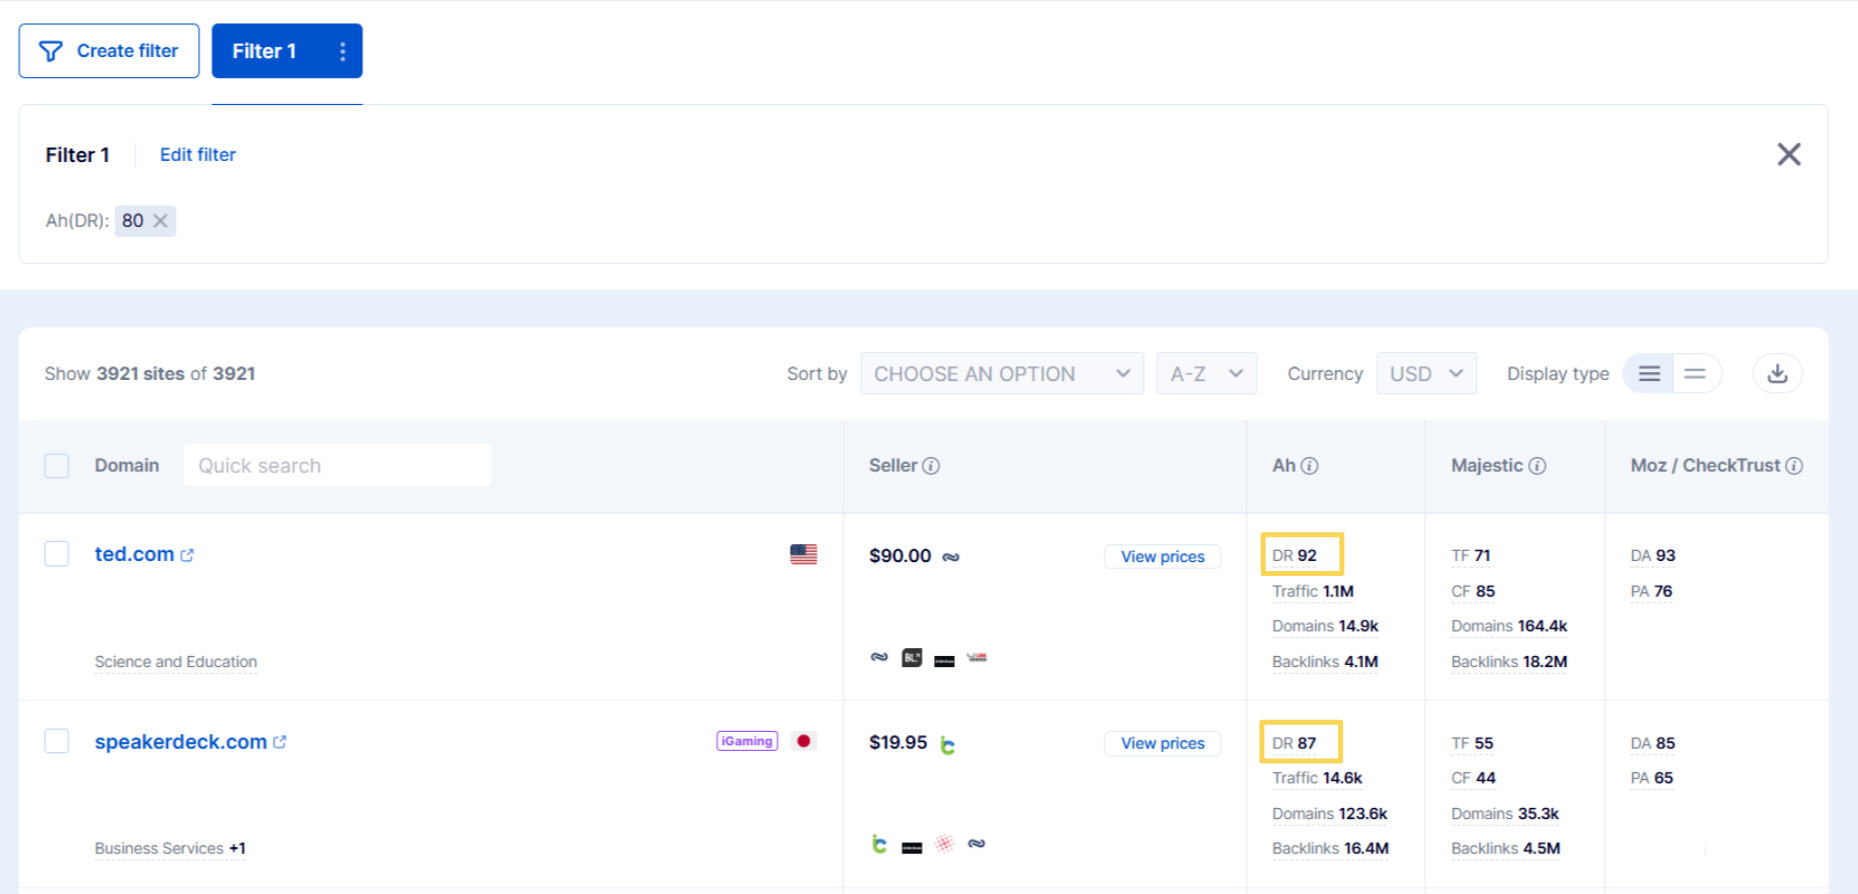
Task: Click red dotted seller logo under speakerdeck.com
Action: click(x=944, y=844)
